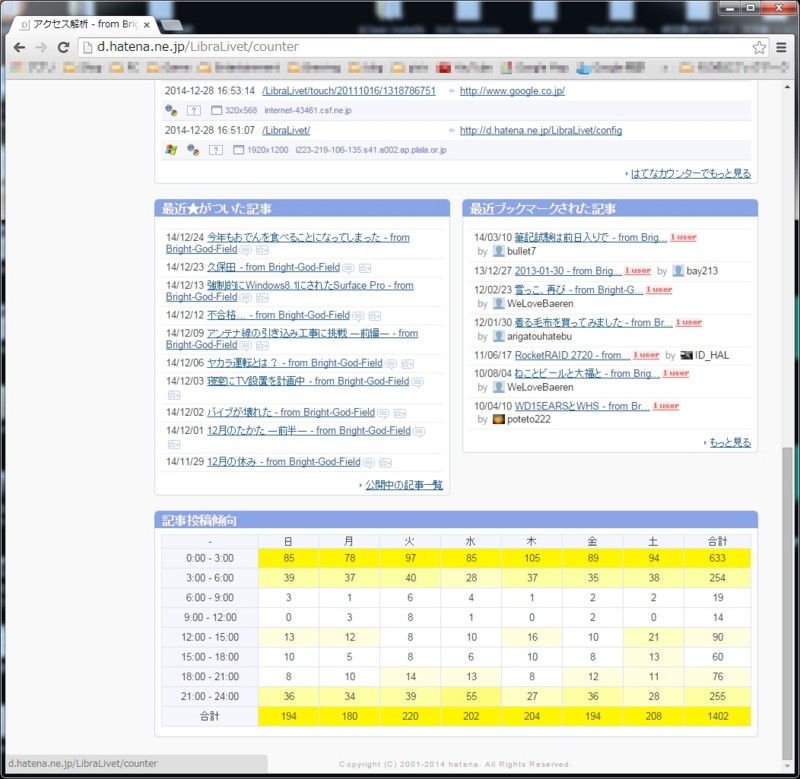This screenshot has width=800, height=779.
Task: Click ID_HAL user avatar icon
Action: click(x=686, y=355)
